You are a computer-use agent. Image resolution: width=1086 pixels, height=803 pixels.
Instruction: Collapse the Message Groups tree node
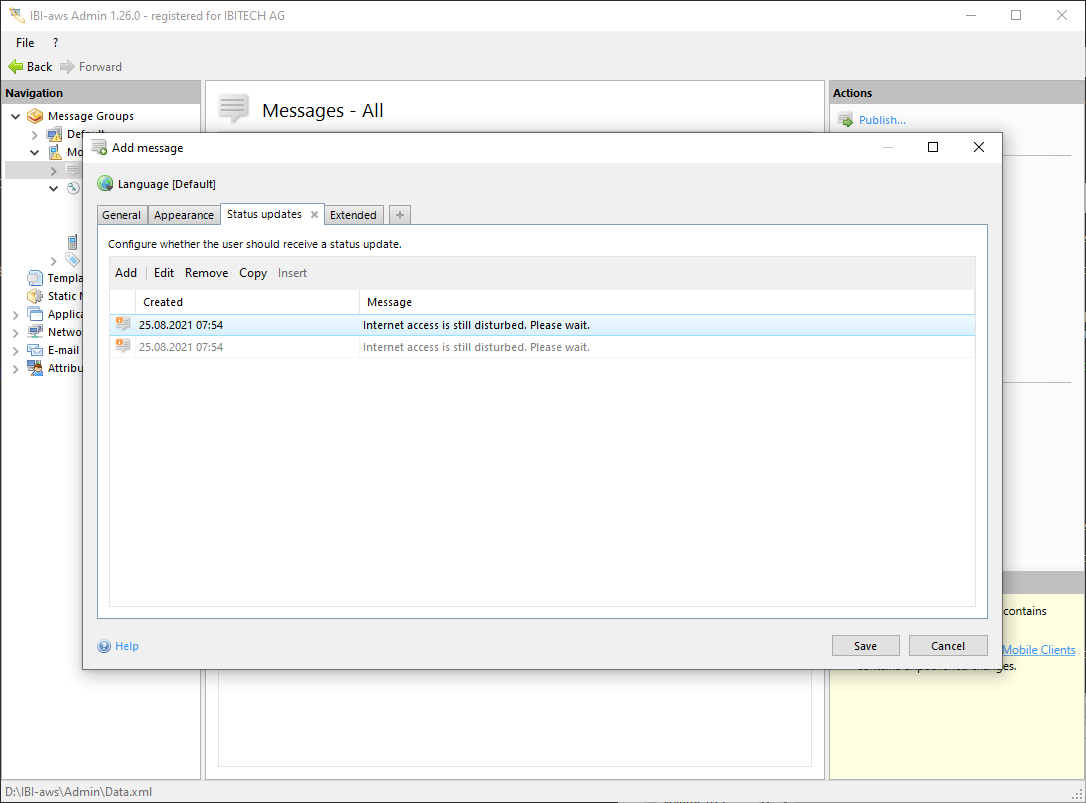16,117
